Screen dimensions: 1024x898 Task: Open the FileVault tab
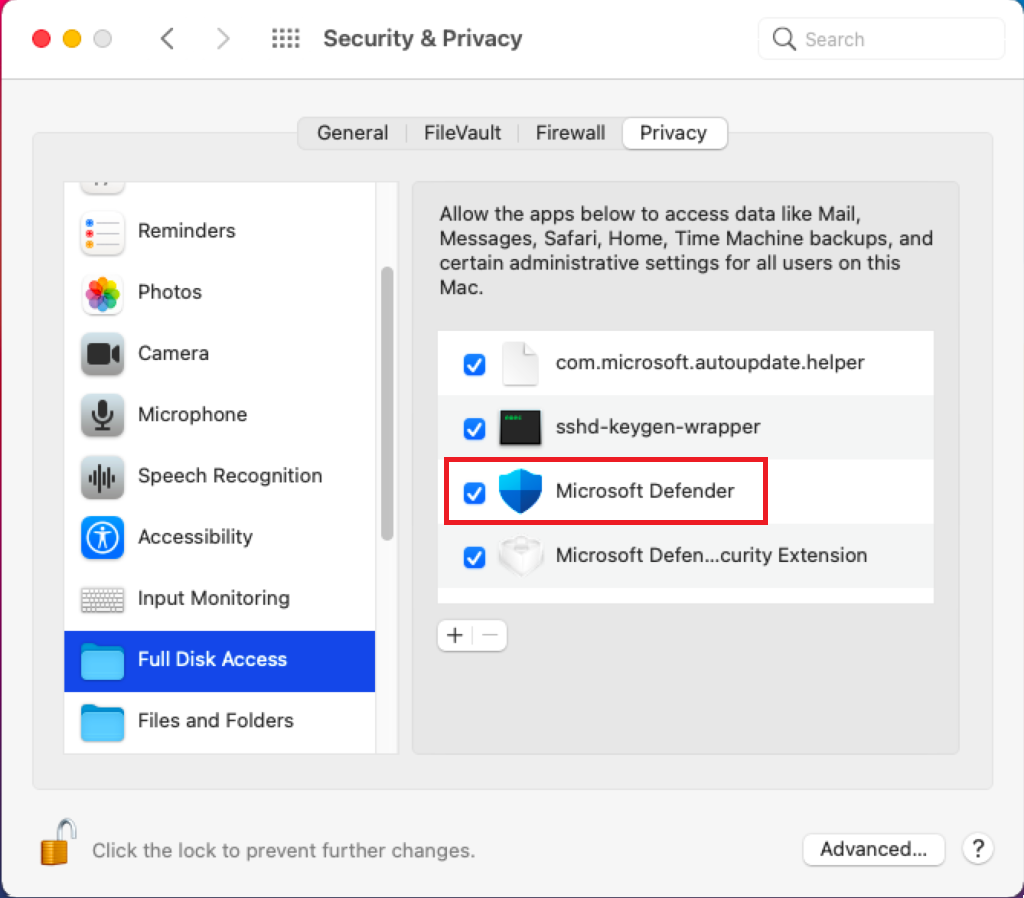pos(462,133)
